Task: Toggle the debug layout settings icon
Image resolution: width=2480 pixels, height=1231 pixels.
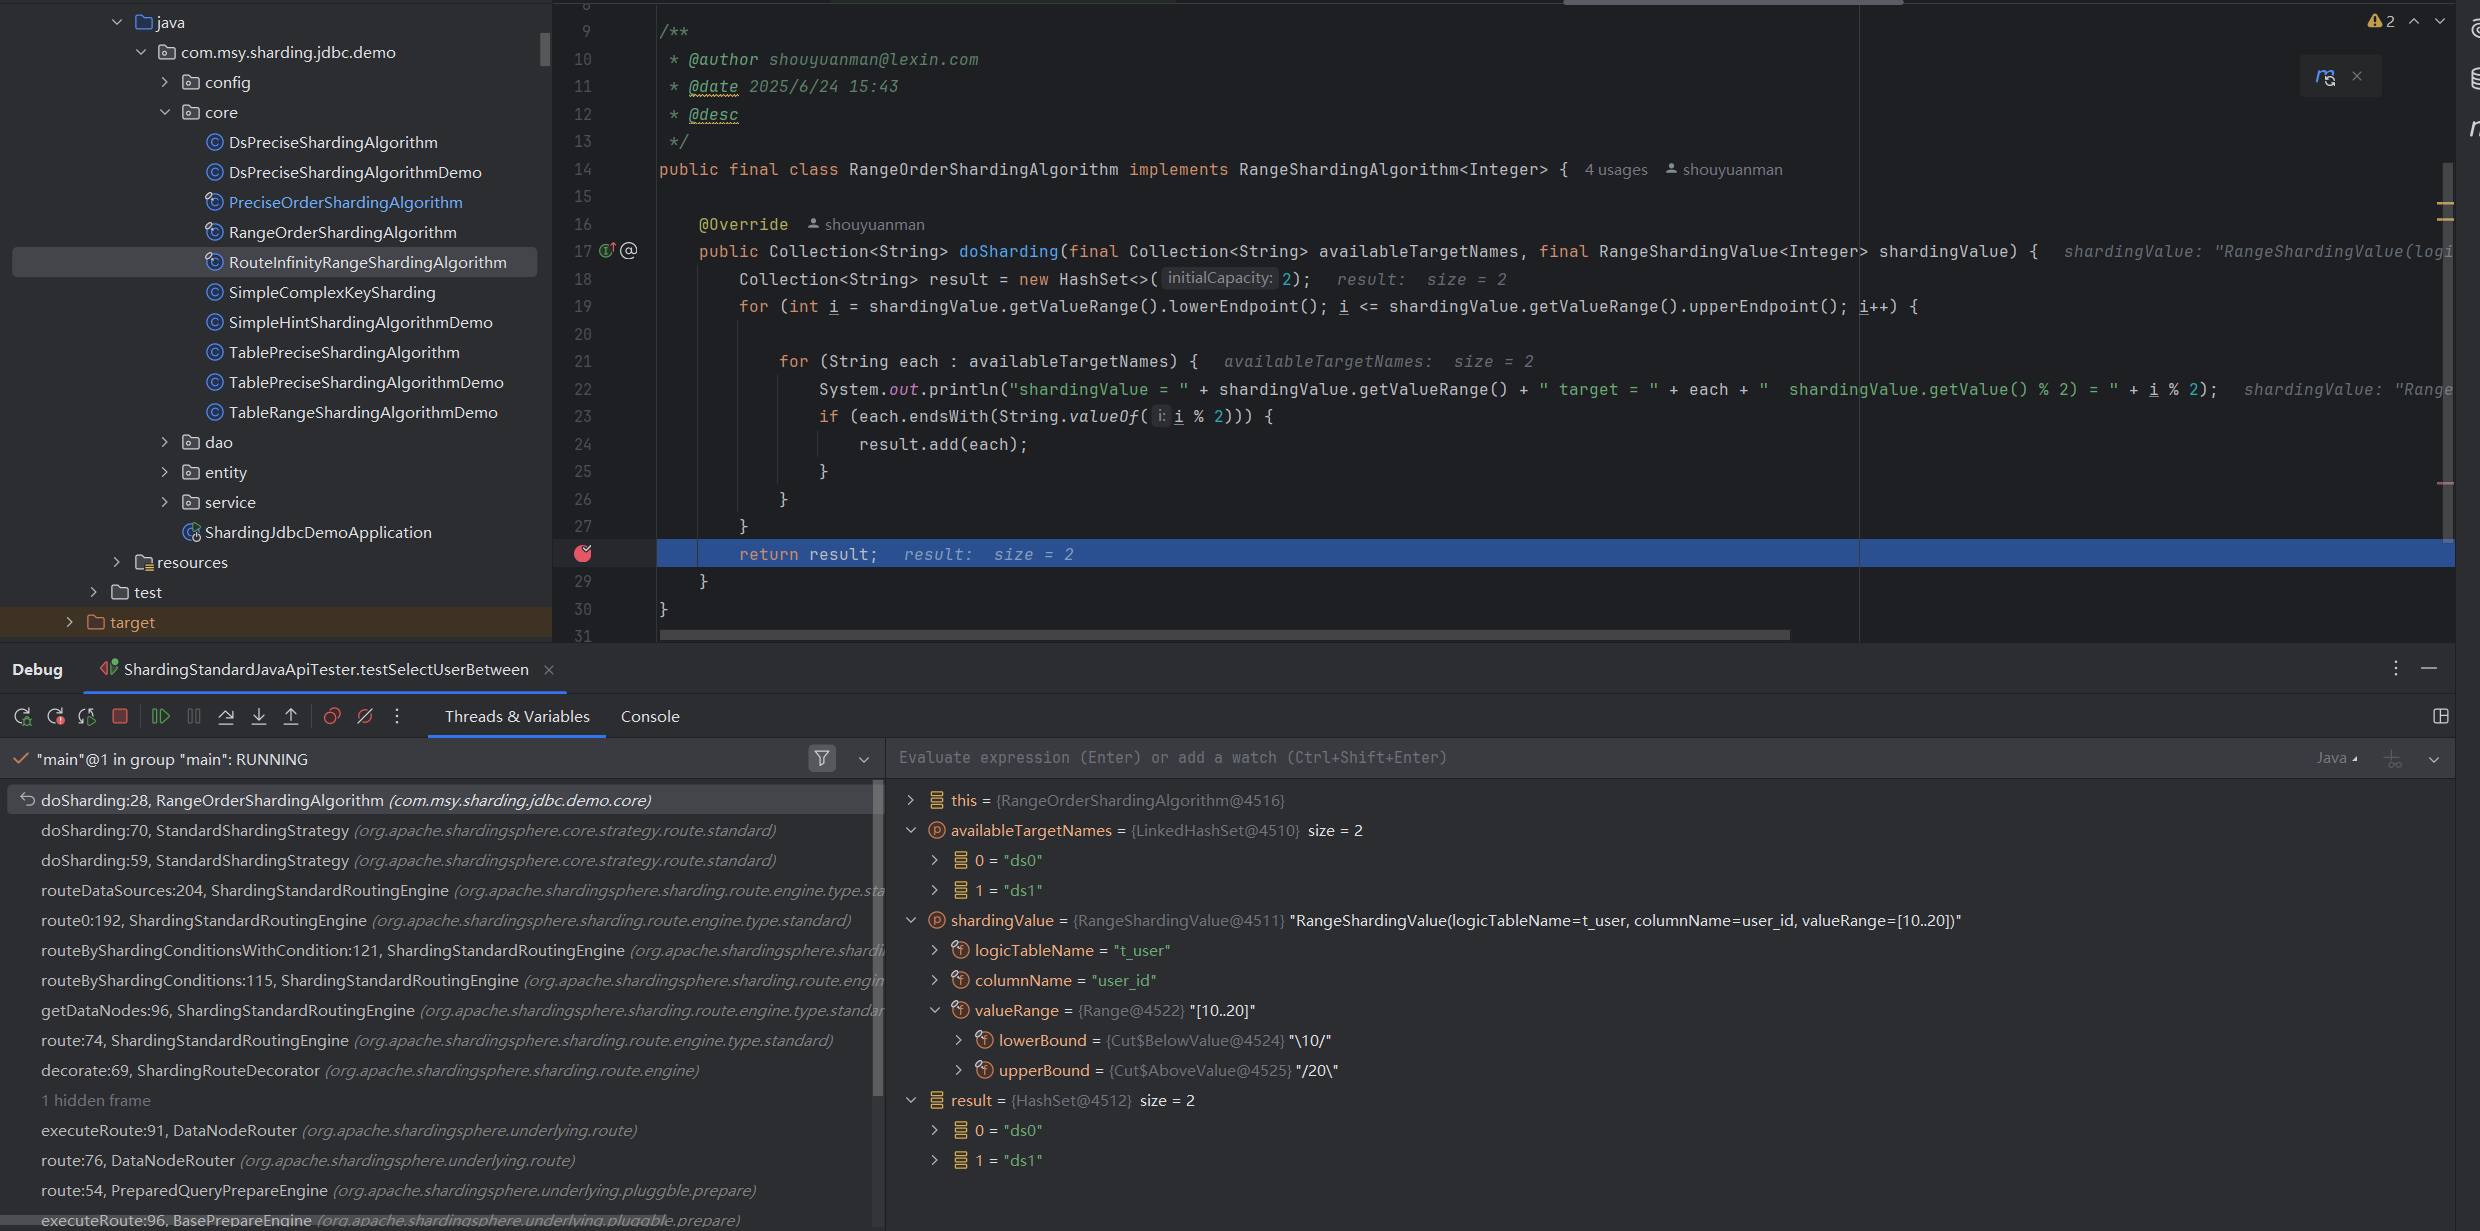Action: 2440,716
